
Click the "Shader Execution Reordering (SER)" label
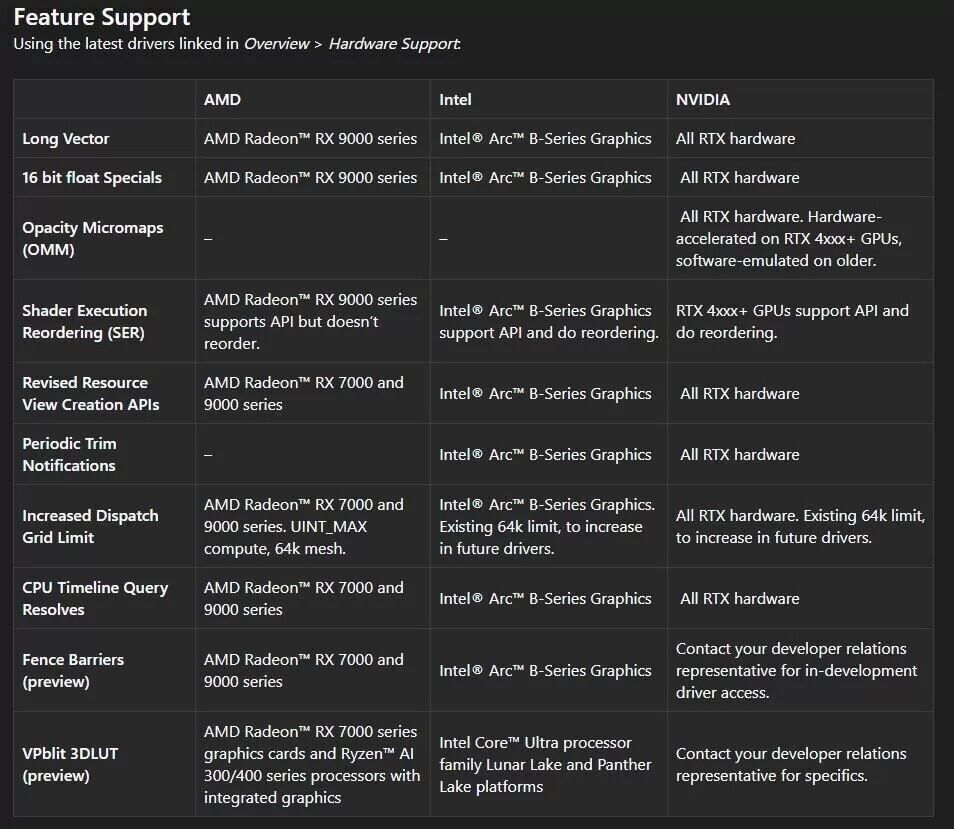pyautogui.click(x=85, y=321)
